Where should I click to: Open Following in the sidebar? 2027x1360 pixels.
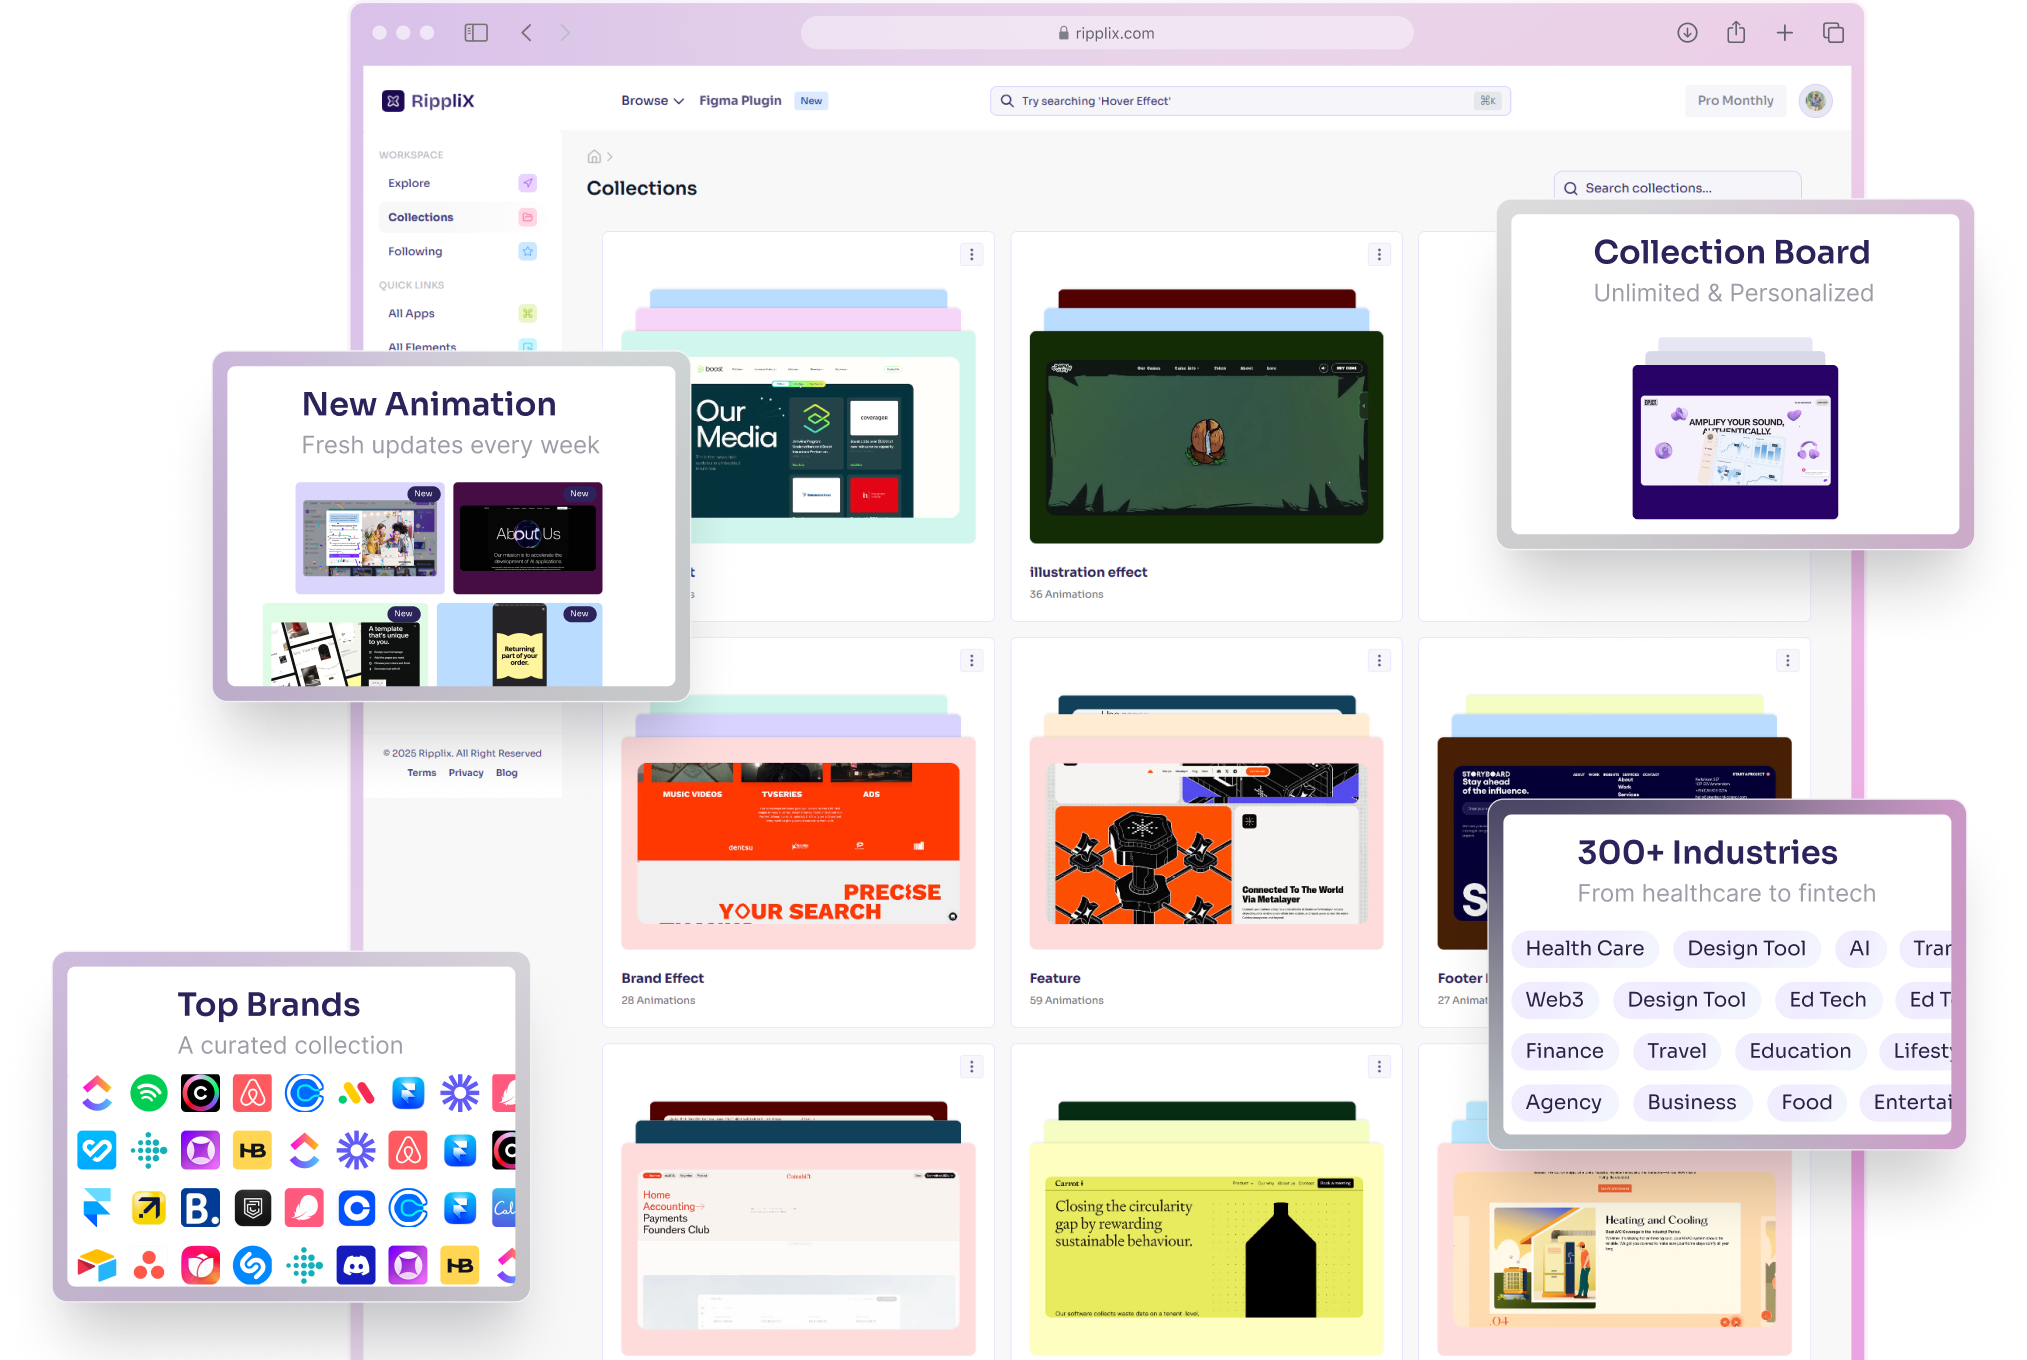point(415,251)
